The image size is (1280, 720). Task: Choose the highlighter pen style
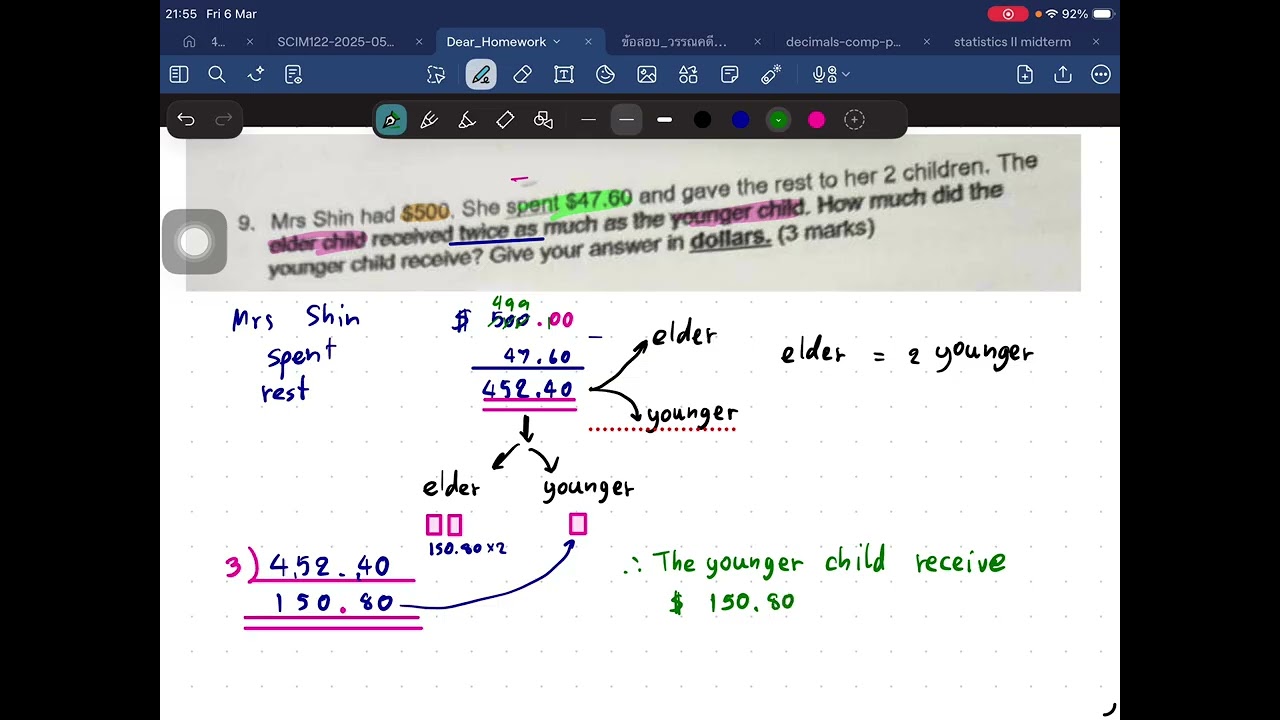pyautogui.click(x=467, y=120)
